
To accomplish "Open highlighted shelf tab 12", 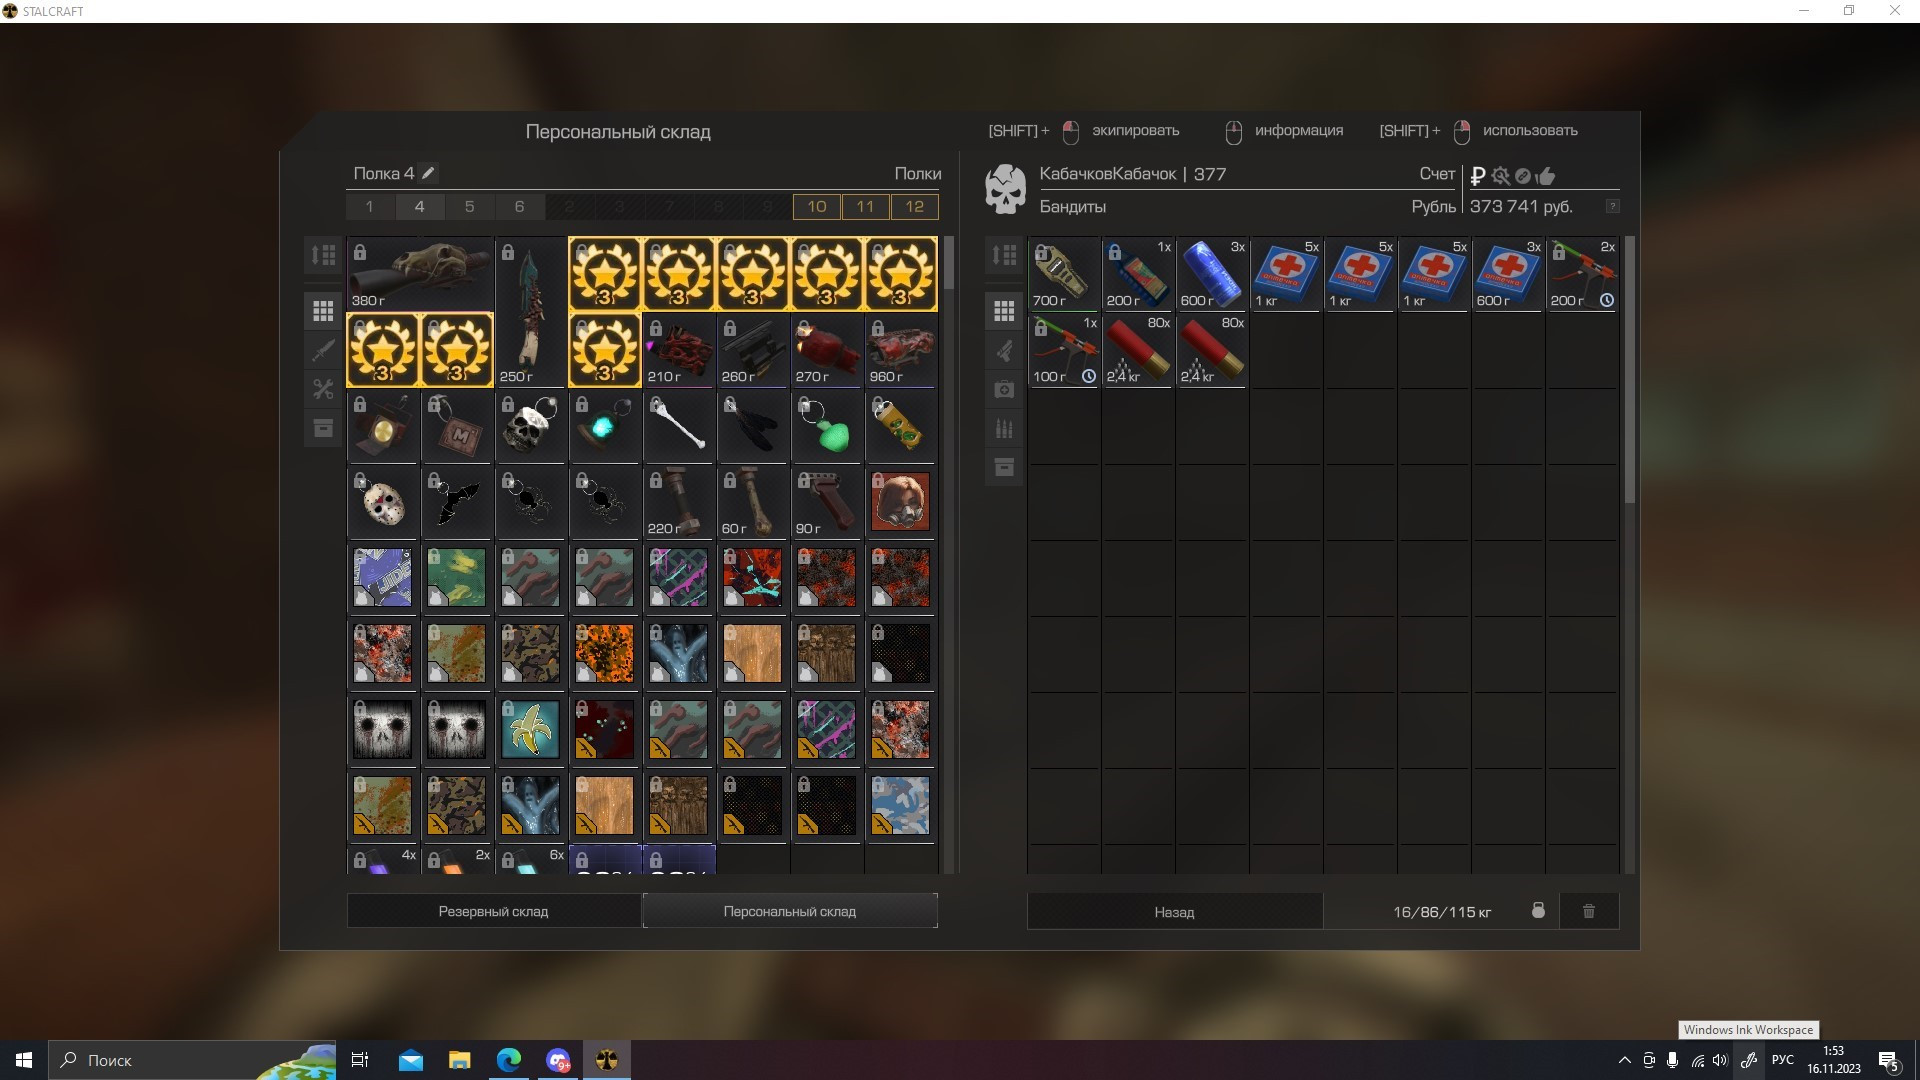I will (915, 206).
